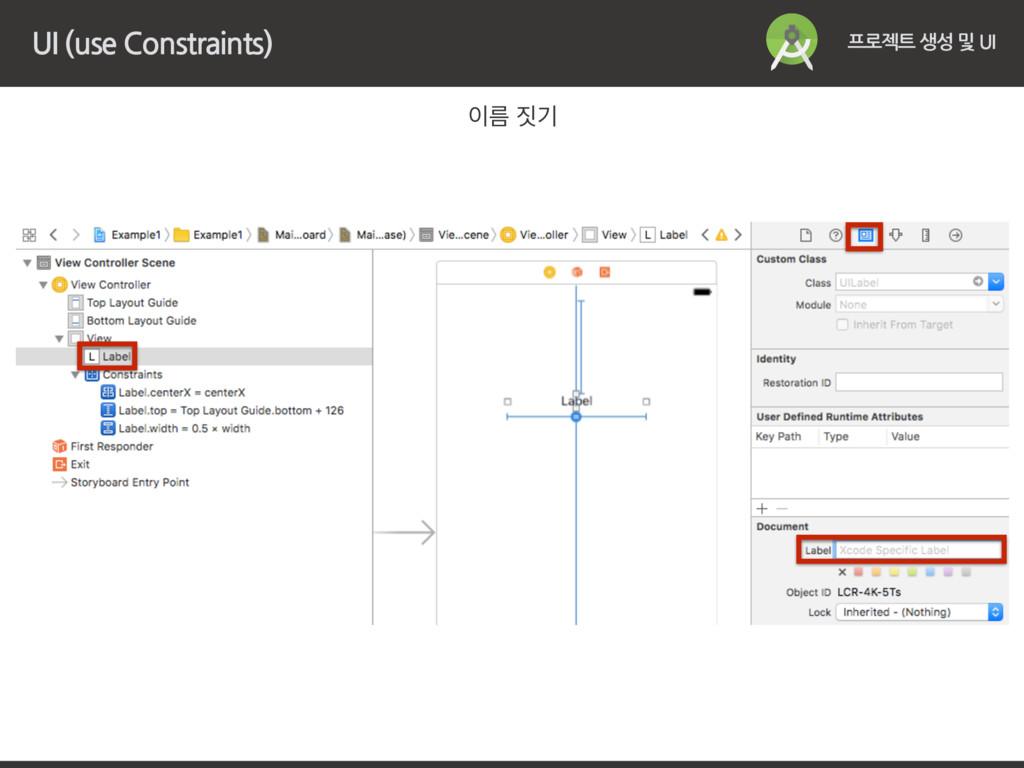
Task: Choose the red label color swatch
Action: [x=859, y=572]
